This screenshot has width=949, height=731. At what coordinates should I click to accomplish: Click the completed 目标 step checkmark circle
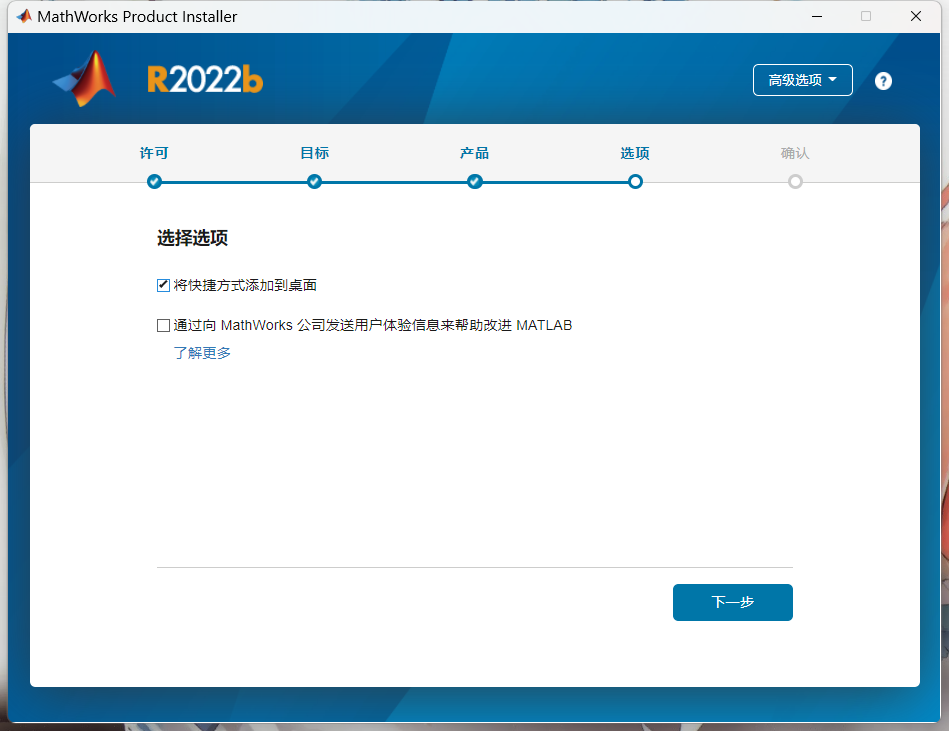pos(314,181)
